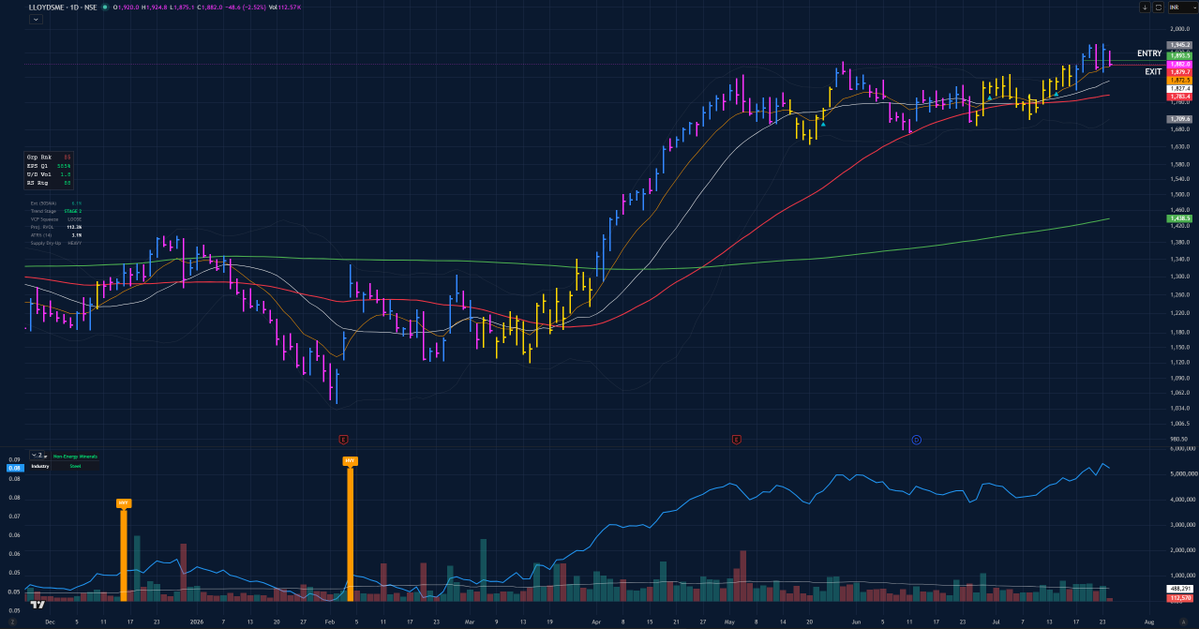Screen dimensions: 1199x629
Task: Click the Proj. RVOL row
Action: [x=56, y=227]
